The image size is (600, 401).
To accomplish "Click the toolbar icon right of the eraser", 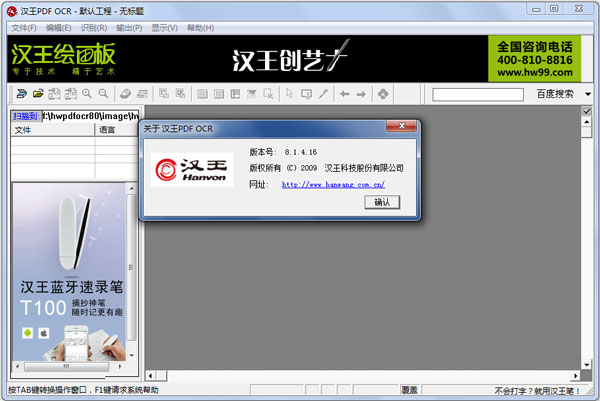I will 142,94.
